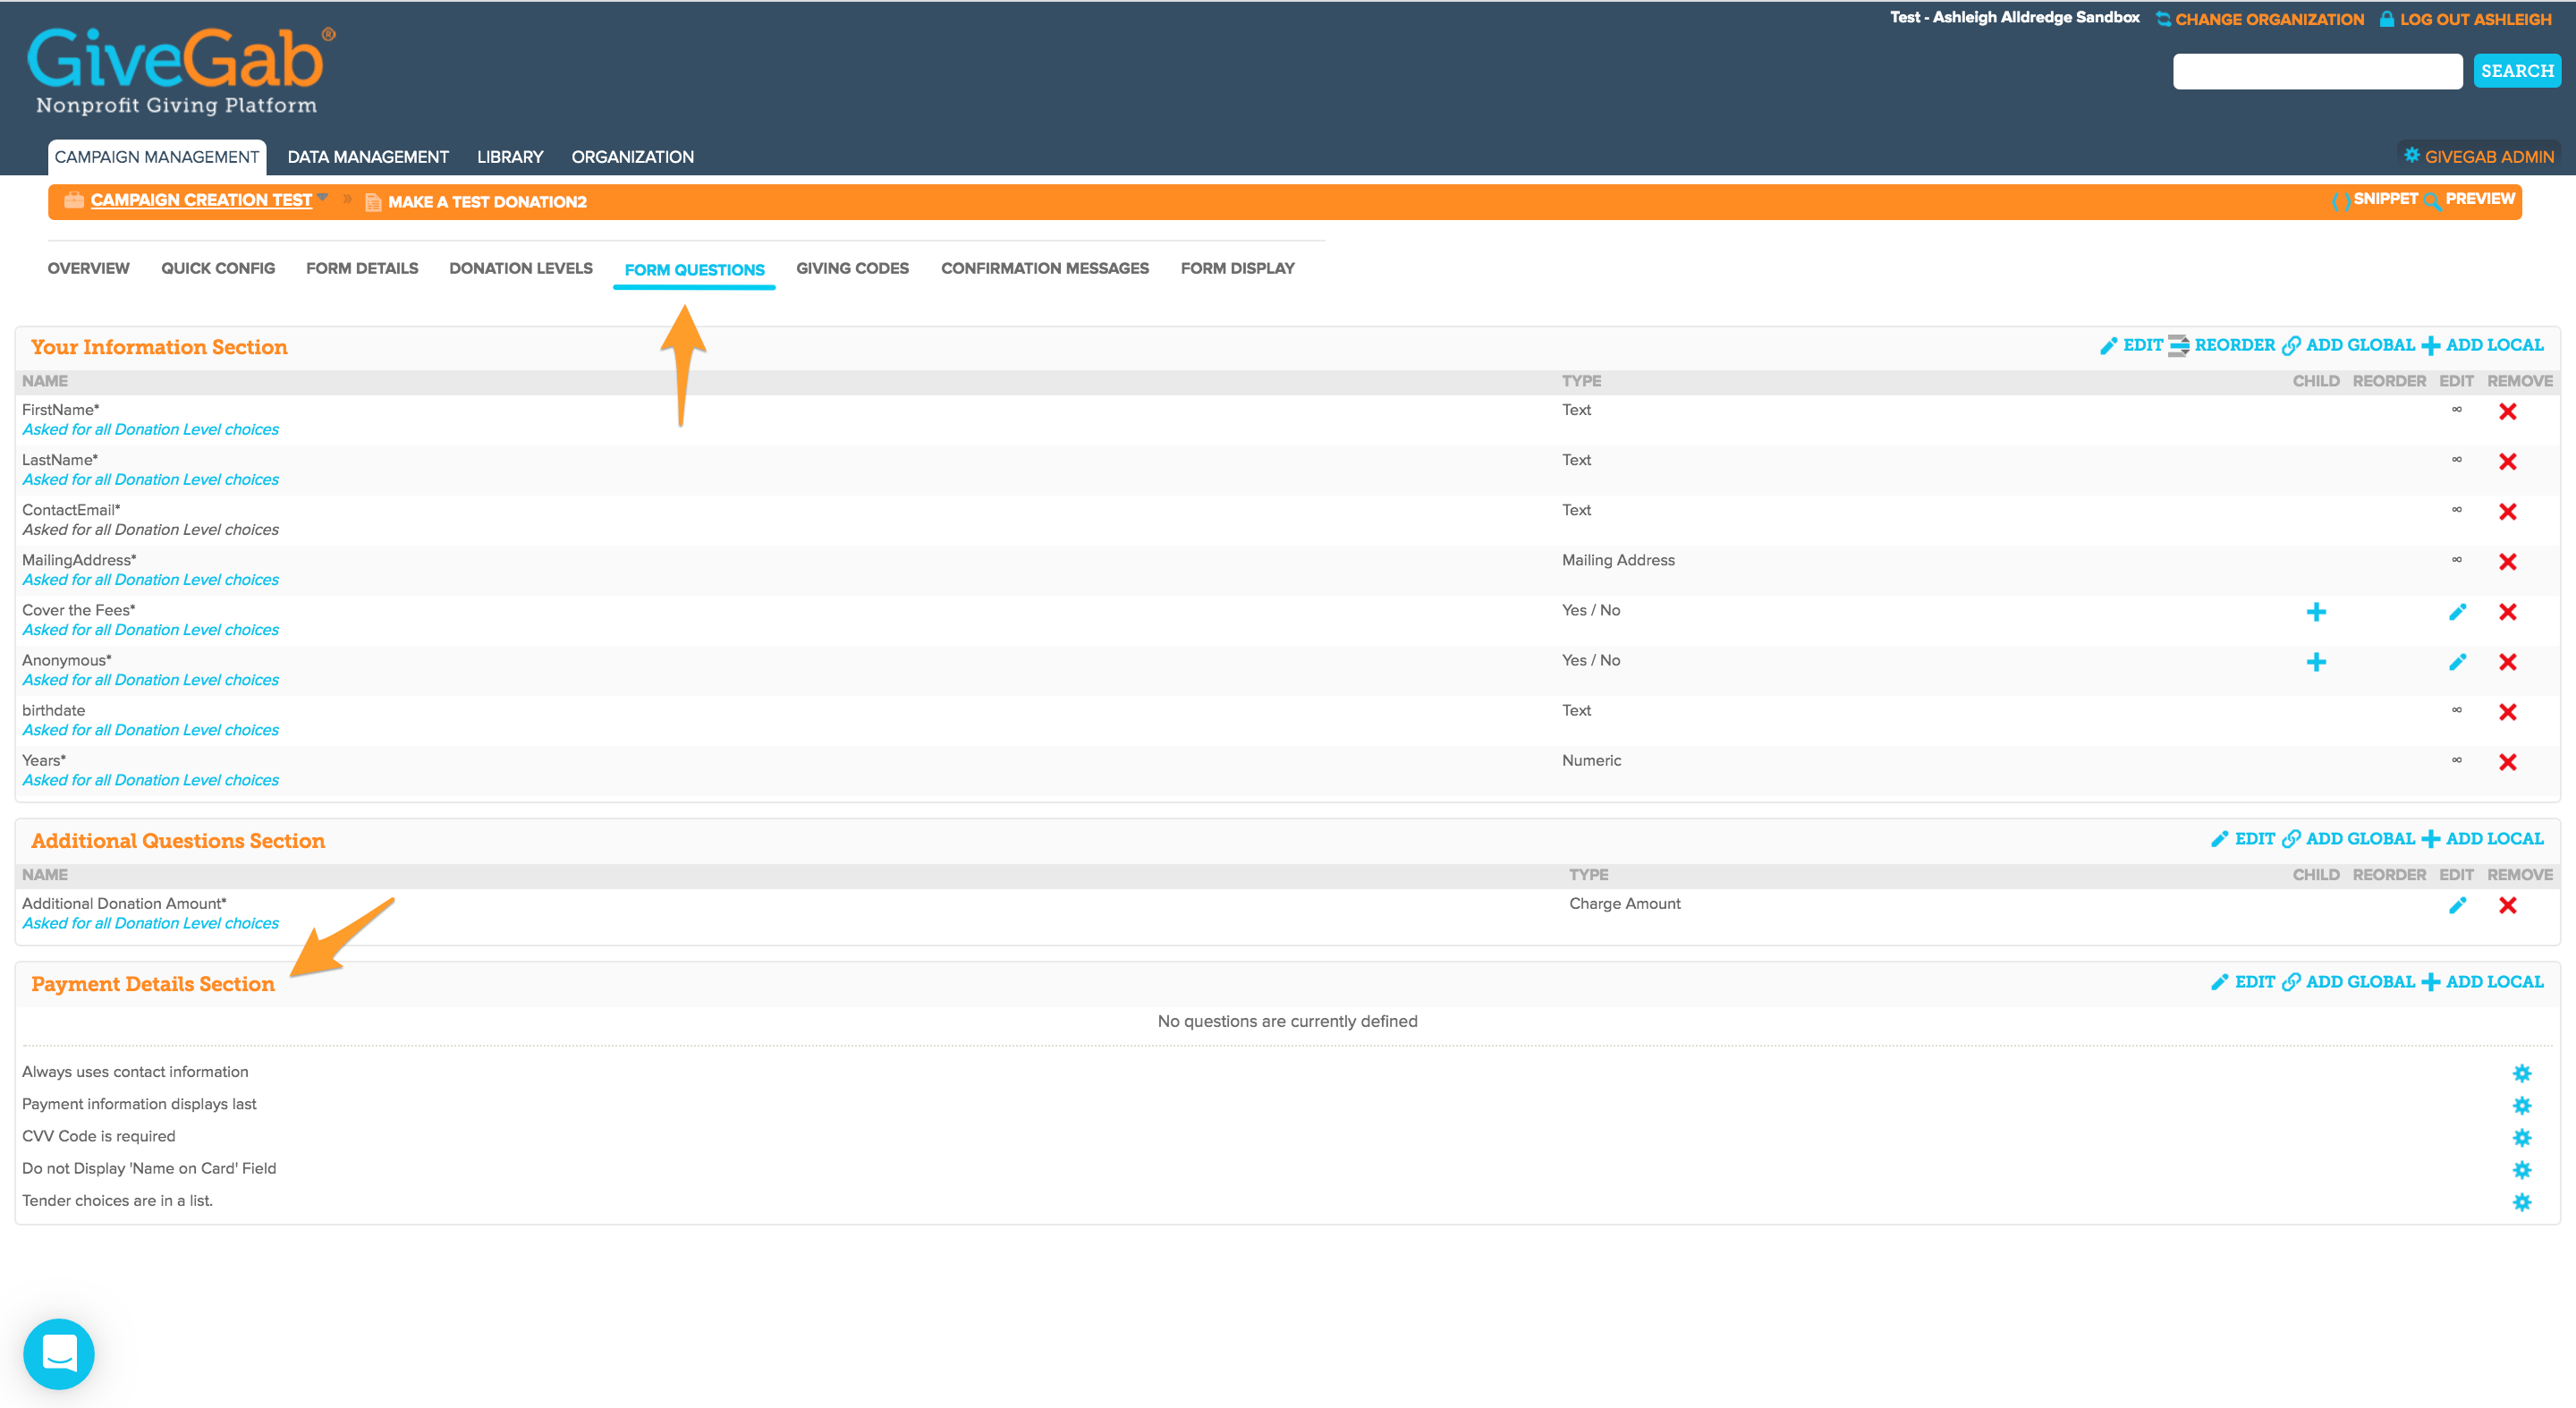
Task: Add local question to Payment Details
Action: coord(2482,982)
